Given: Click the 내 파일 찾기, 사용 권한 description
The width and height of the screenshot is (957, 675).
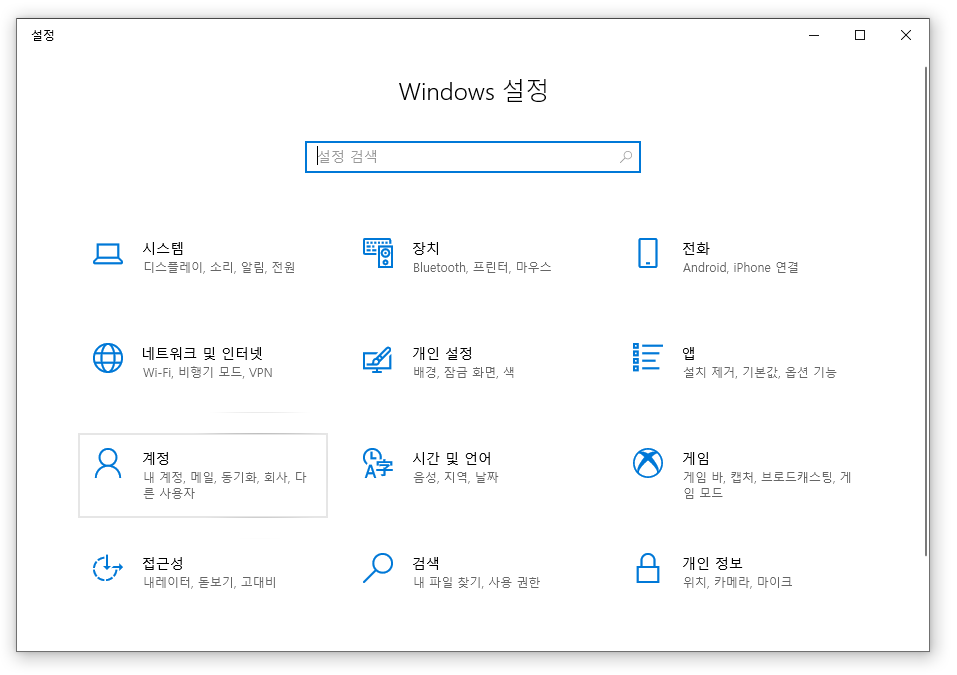Looking at the screenshot, I should 477,582.
